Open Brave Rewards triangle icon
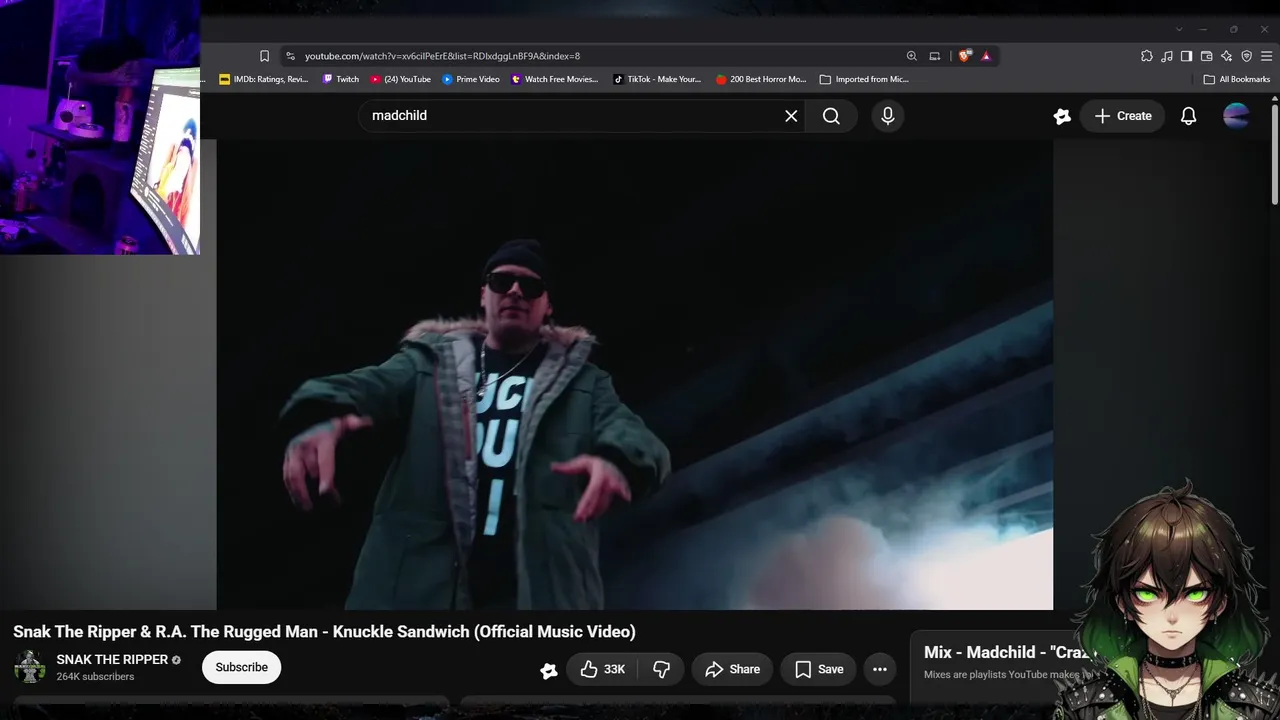The width and height of the screenshot is (1280, 720). pos(986,56)
